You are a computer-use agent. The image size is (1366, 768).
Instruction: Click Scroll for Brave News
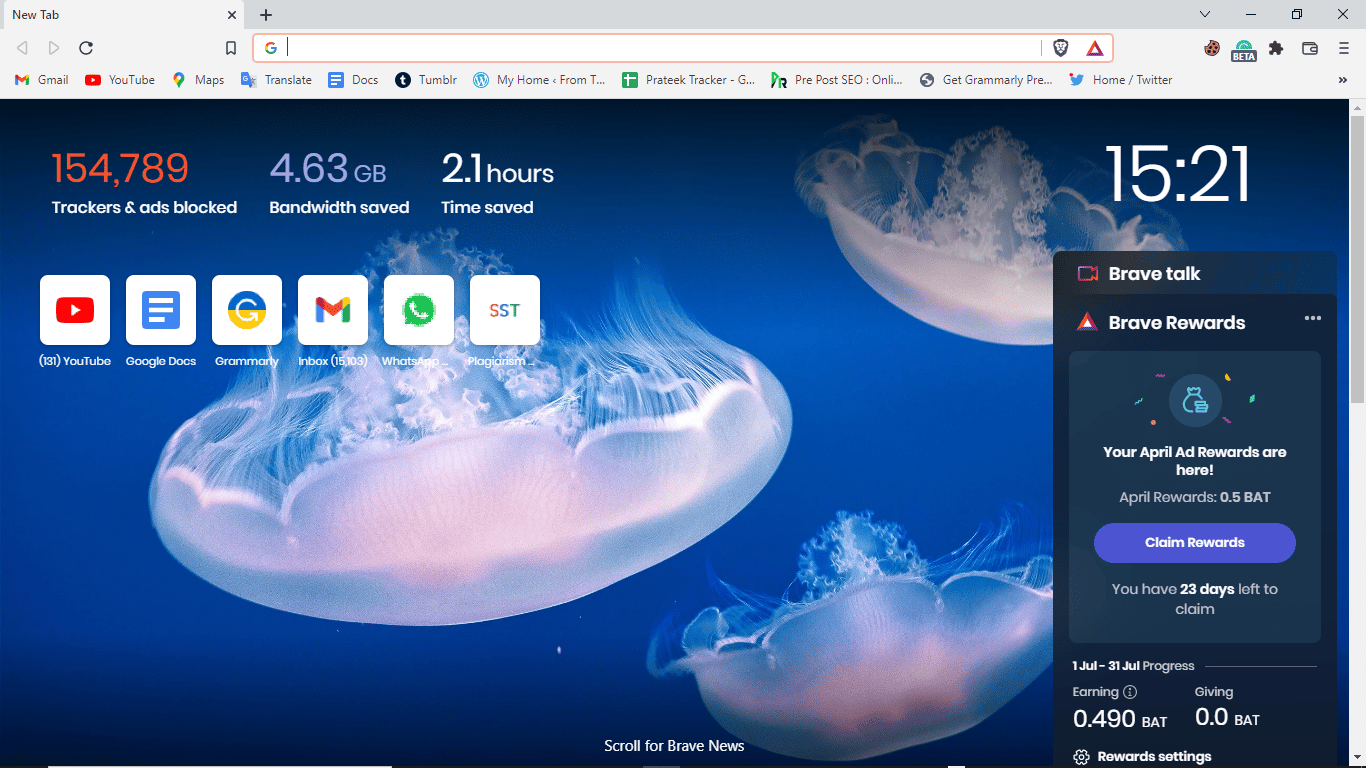pos(674,746)
